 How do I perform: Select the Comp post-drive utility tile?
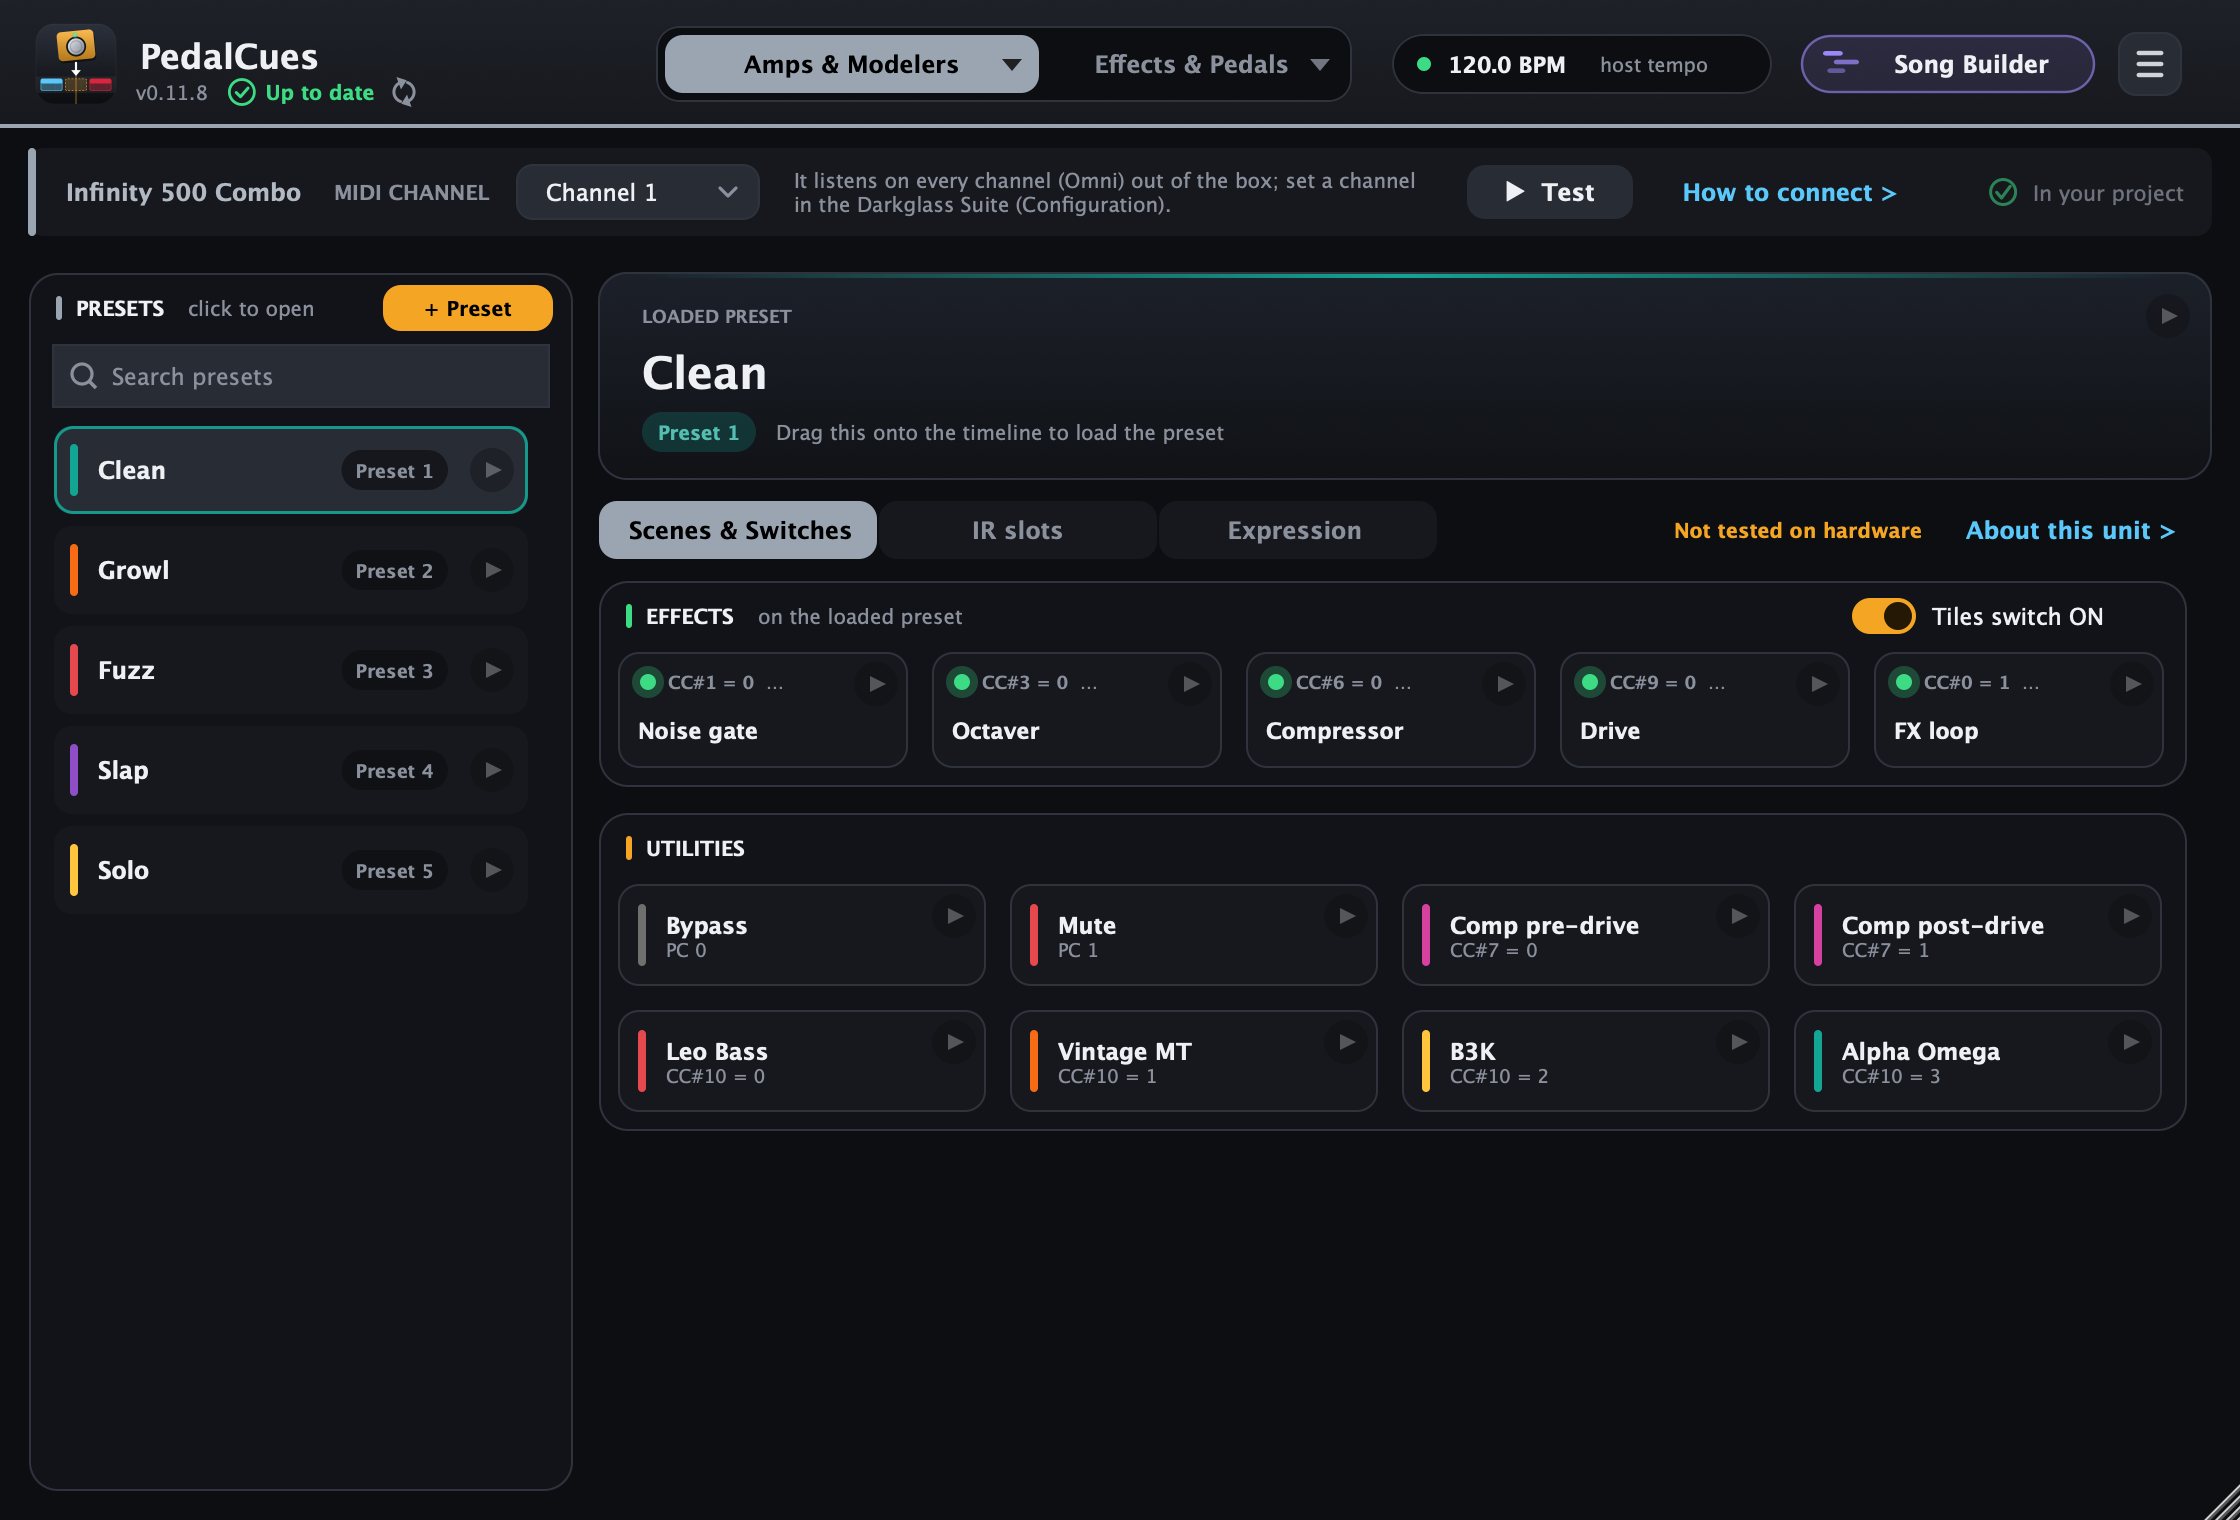click(1977, 935)
